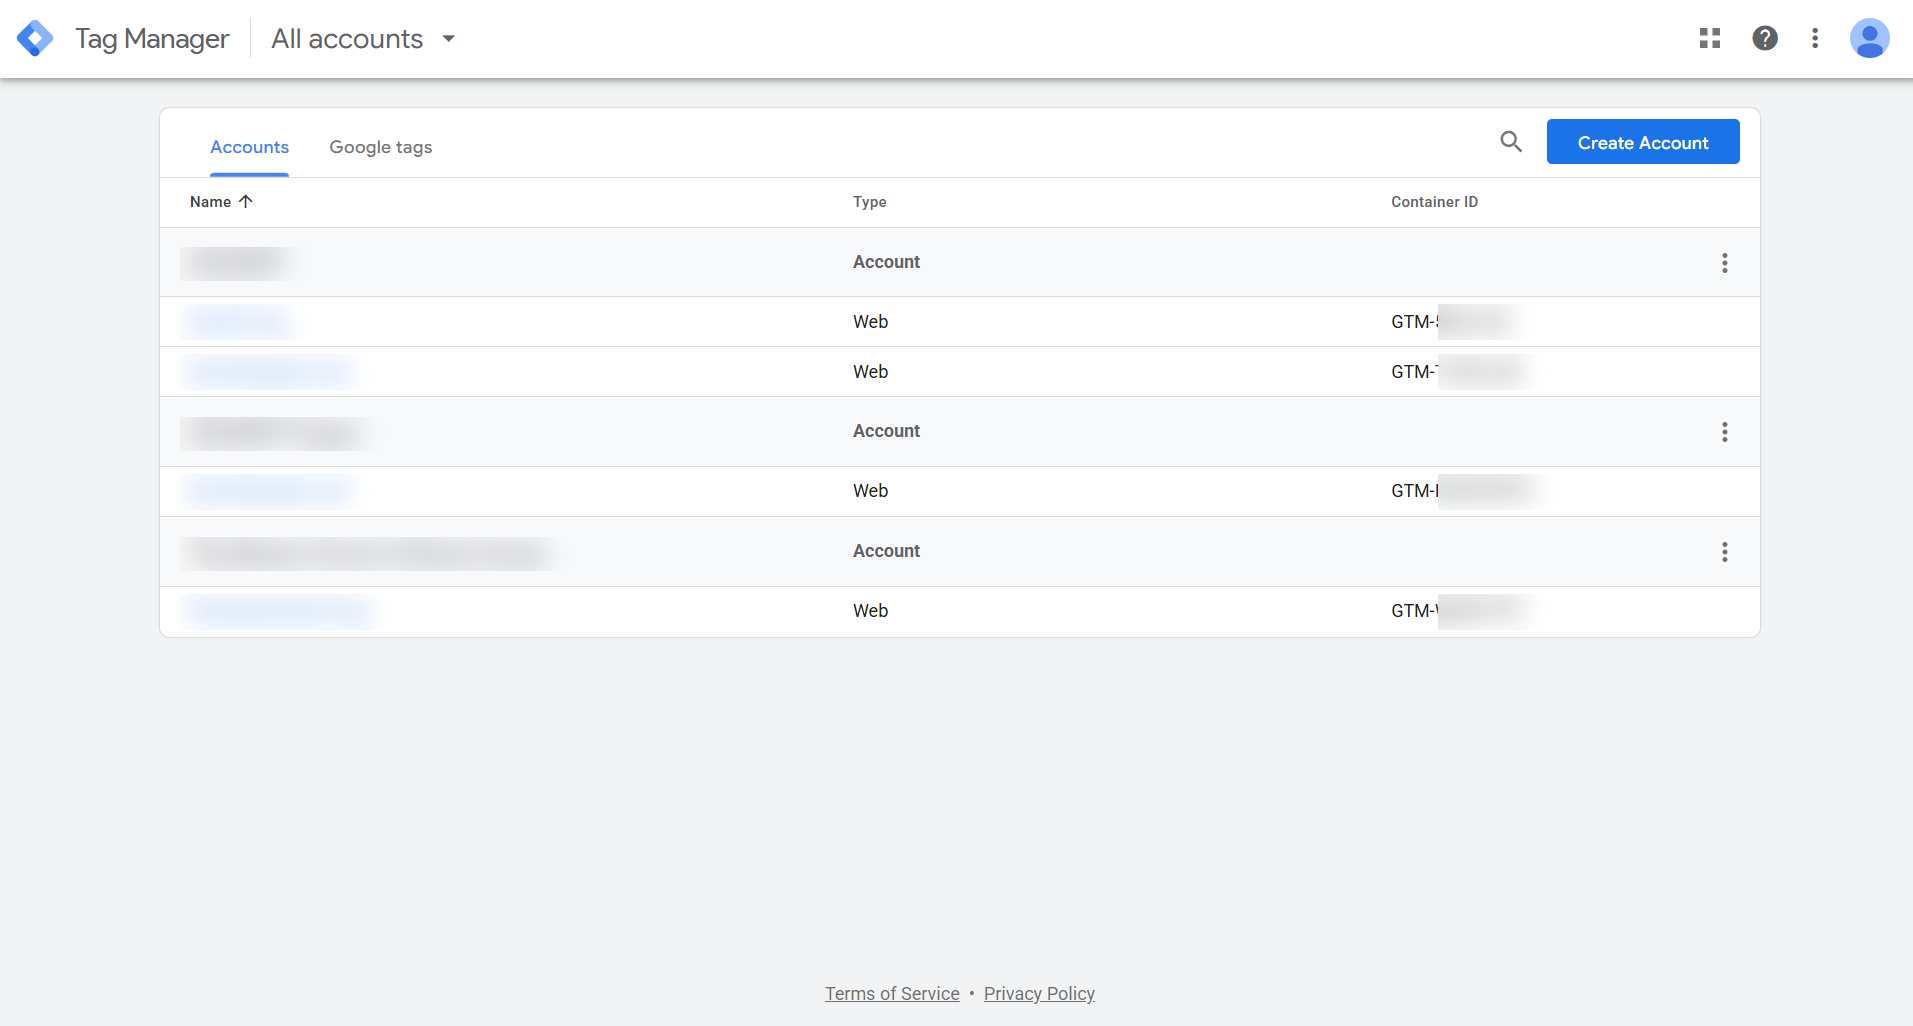
Task: Open more actions for the third Account row
Action: (1725, 552)
